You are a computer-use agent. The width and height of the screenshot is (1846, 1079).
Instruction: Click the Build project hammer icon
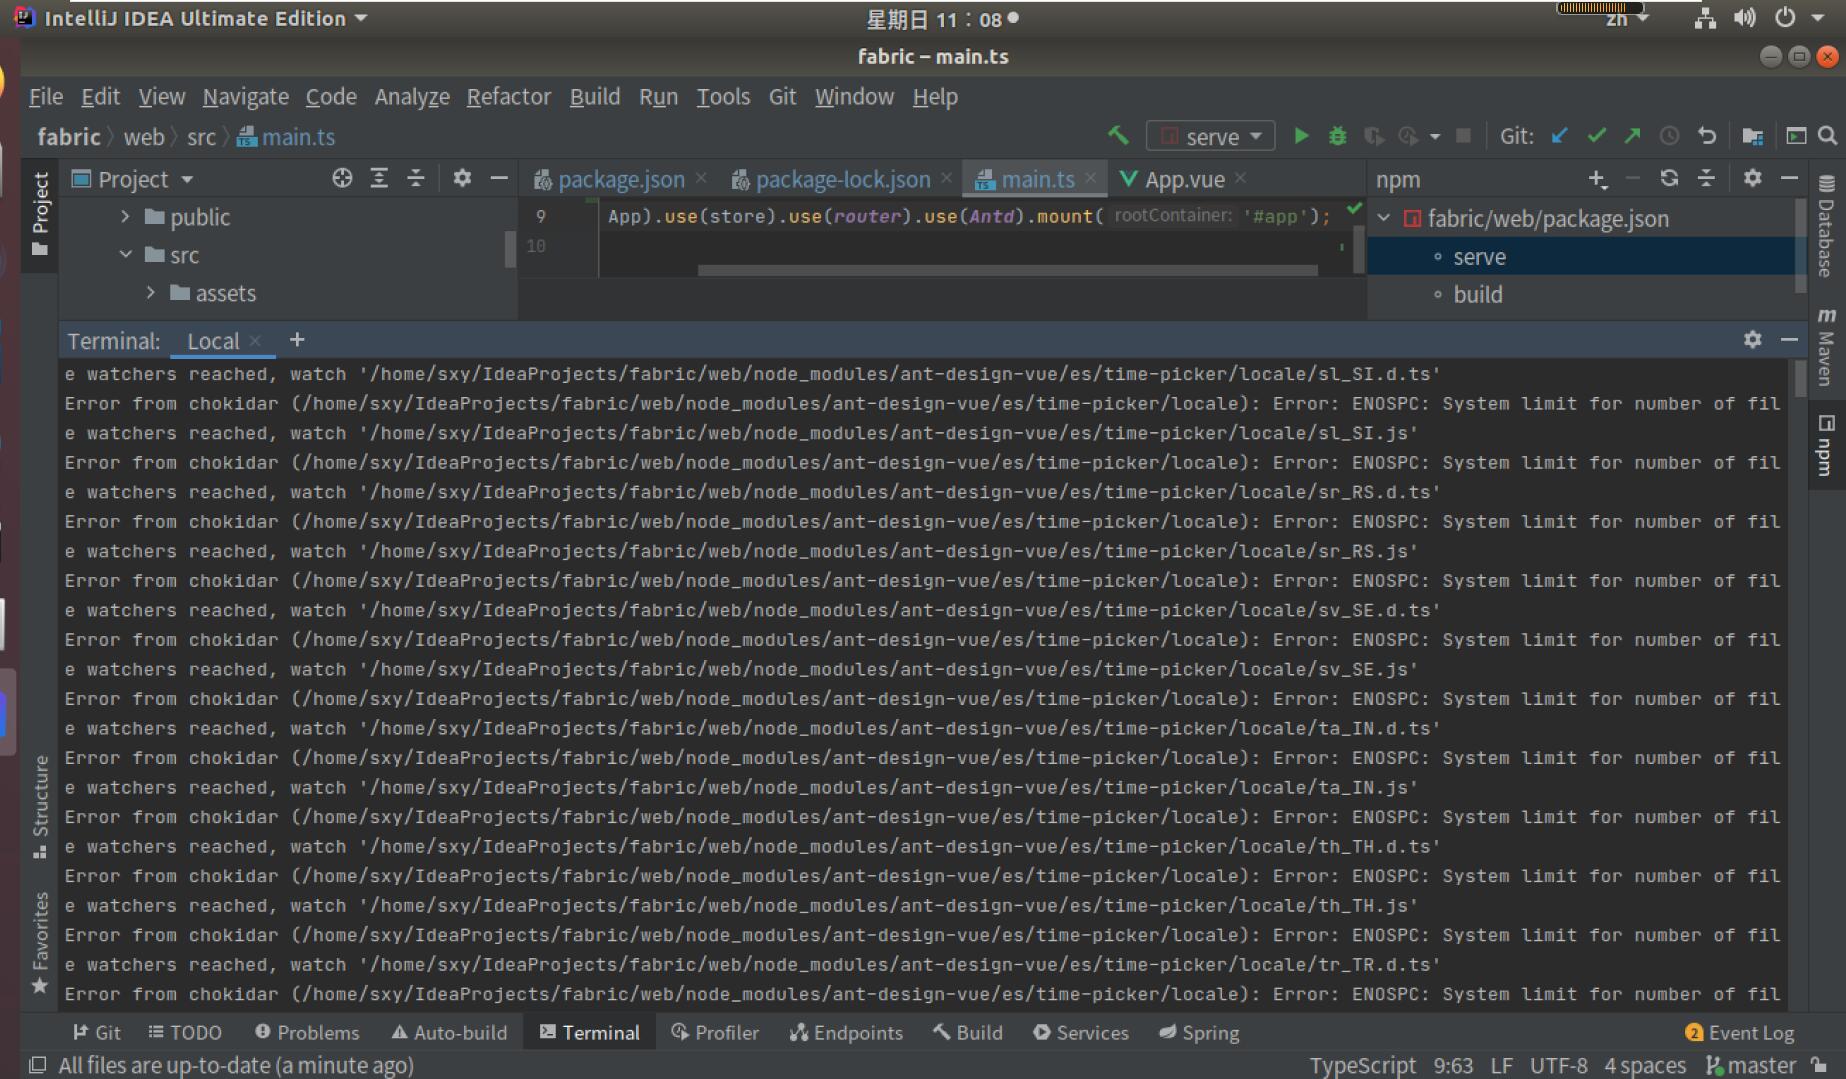(1118, 136)
